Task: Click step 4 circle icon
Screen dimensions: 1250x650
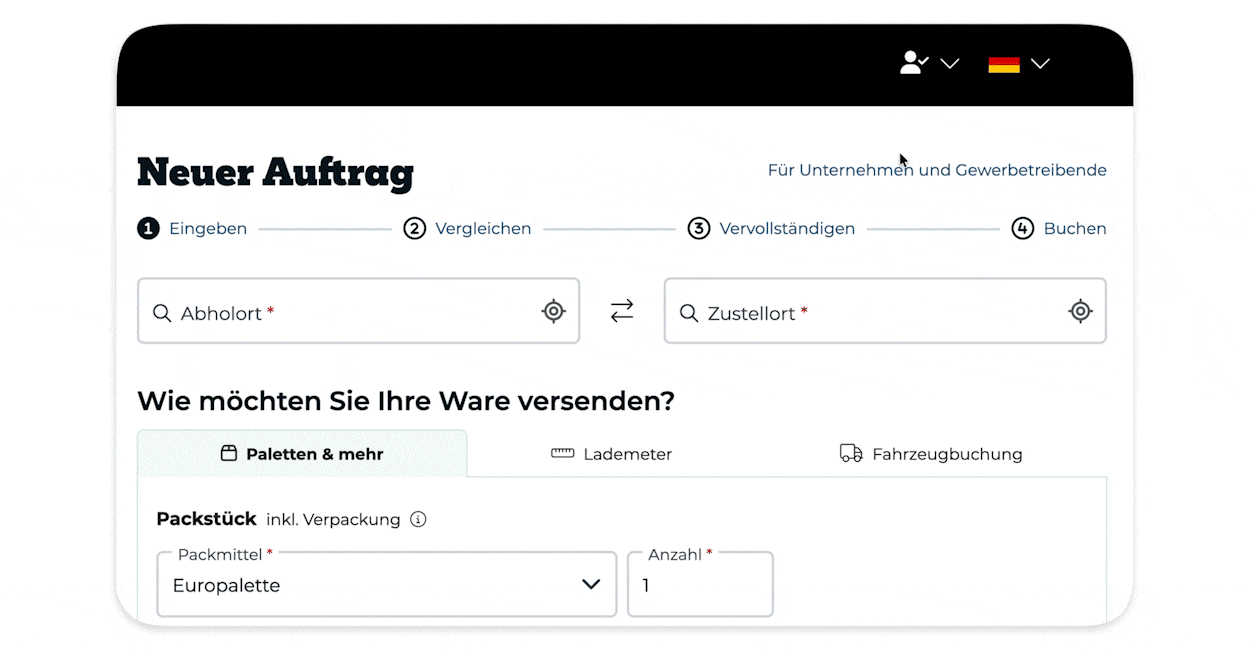Action: (x=1022, y=228)
